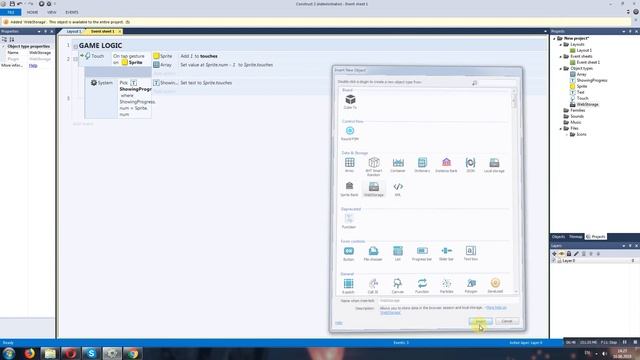This screenshot has height=360, width=640.
Task: Select the List form control plugin
Action: click(398, 253)
